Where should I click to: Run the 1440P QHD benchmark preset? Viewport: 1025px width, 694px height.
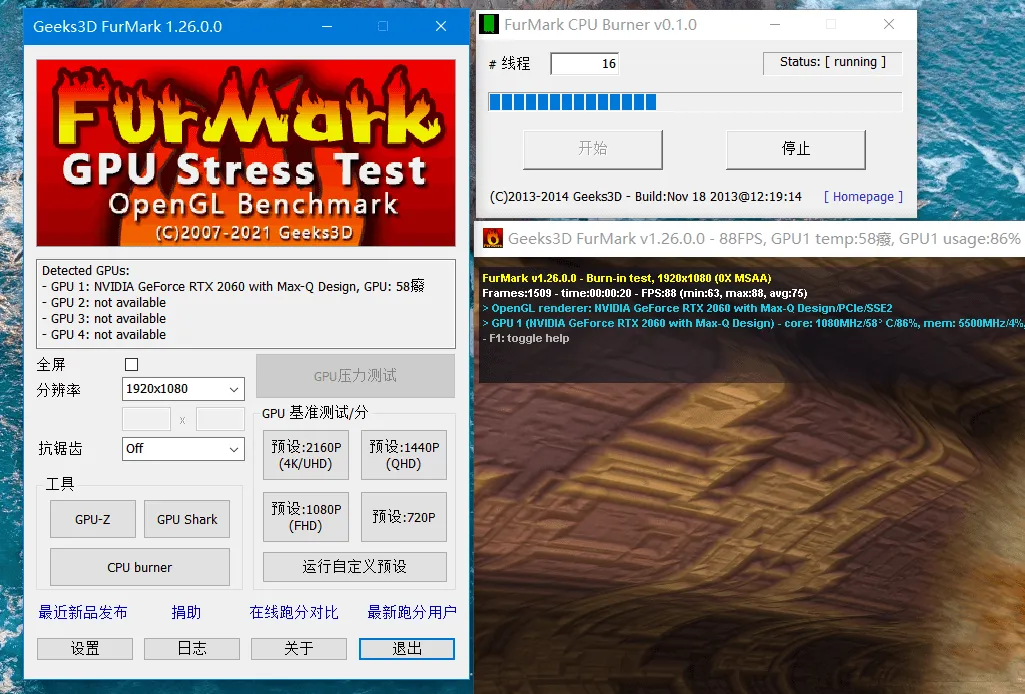403,455
